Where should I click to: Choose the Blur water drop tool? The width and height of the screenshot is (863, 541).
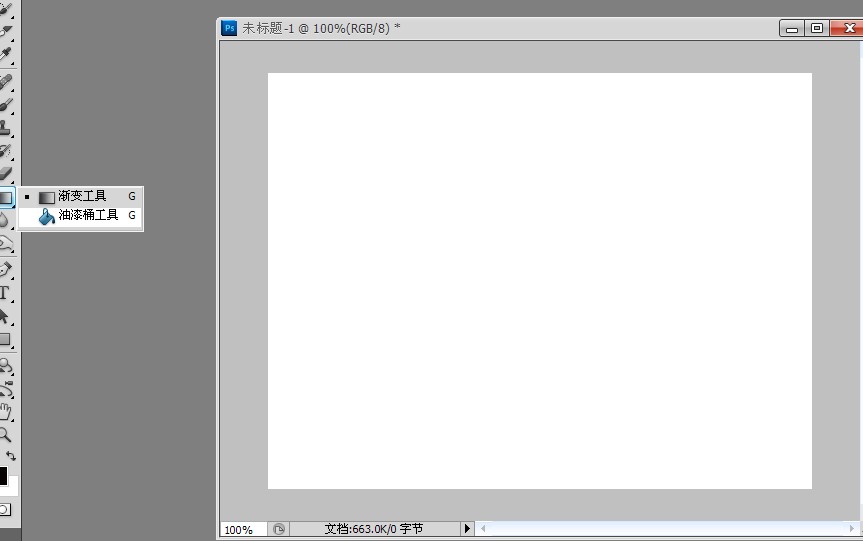tap(6, 220)
